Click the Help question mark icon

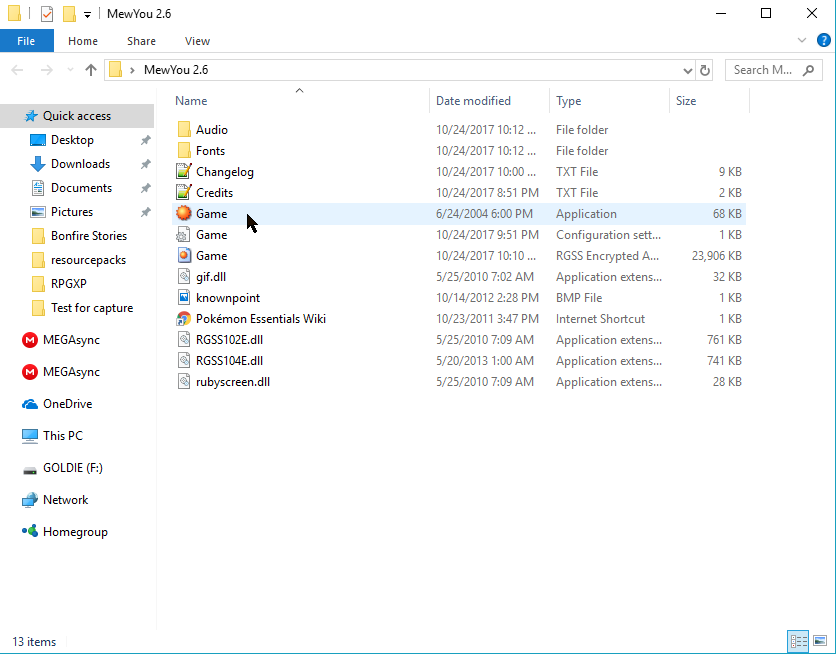point(823,41)
